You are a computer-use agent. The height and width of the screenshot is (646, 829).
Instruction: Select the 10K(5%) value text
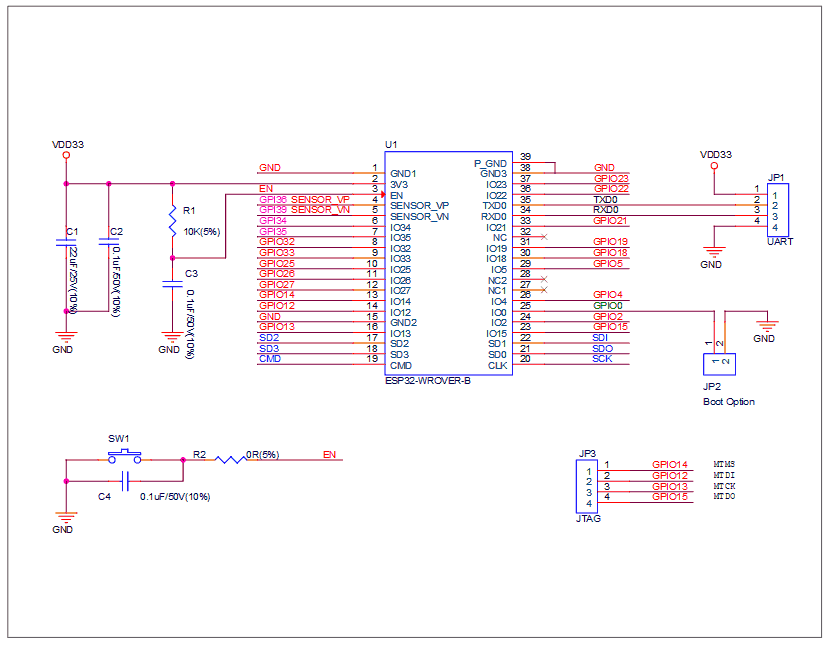click(x=201, y=232)
